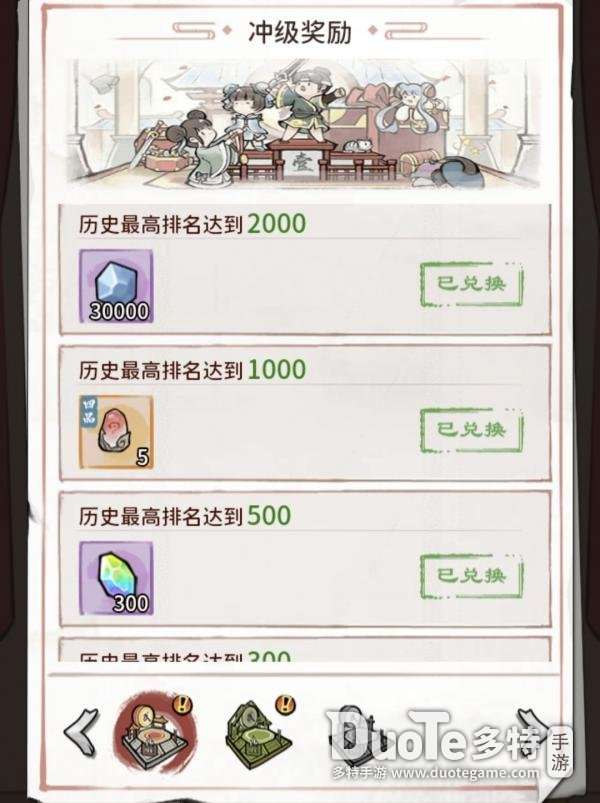Click the left arrow in the bottom bar
The image size is (600, 803).
point(82,733)
